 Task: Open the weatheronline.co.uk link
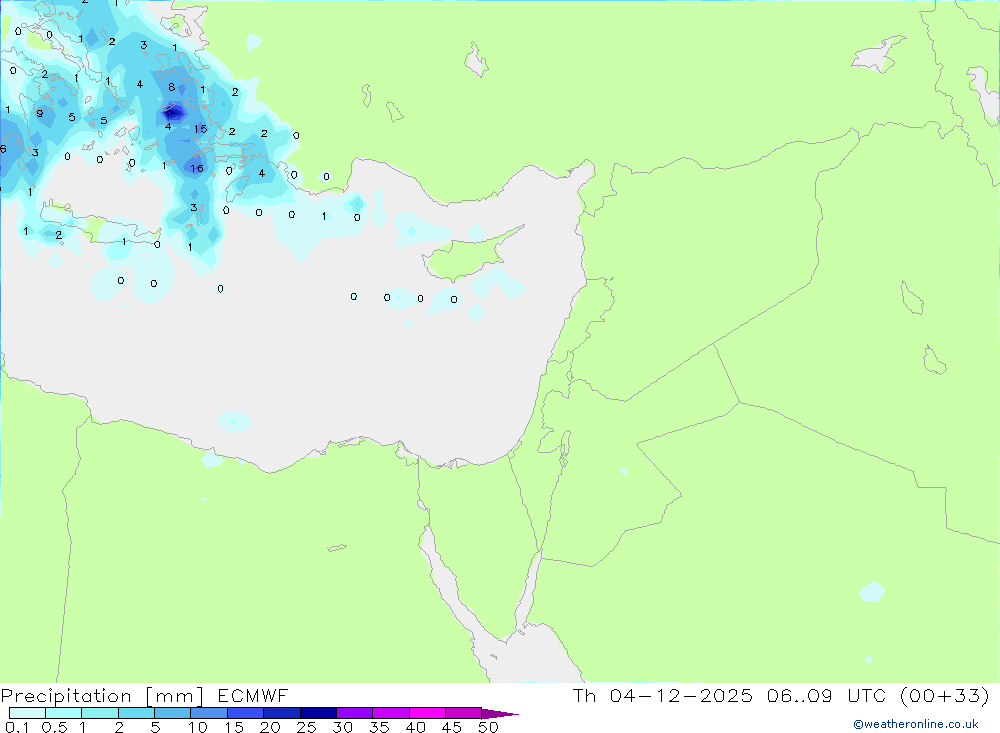(916, 724)
